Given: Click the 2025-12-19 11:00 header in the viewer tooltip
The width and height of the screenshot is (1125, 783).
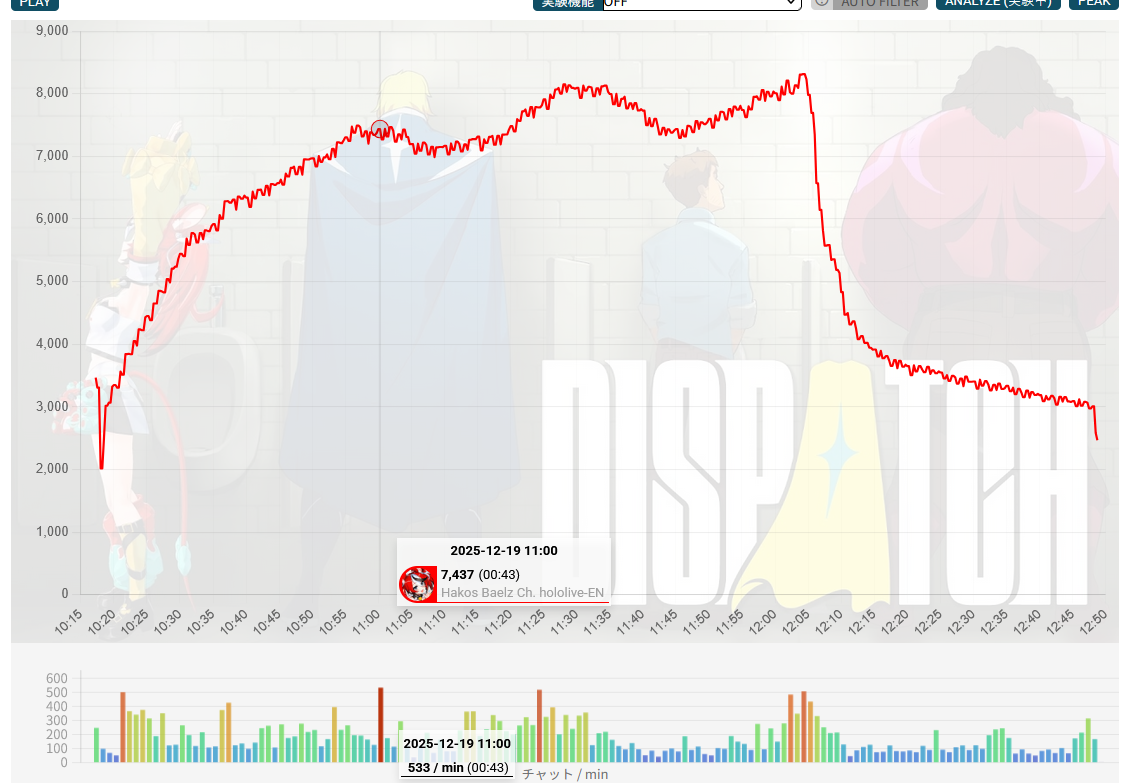Looking at the screenshot, I should (504, 550).
